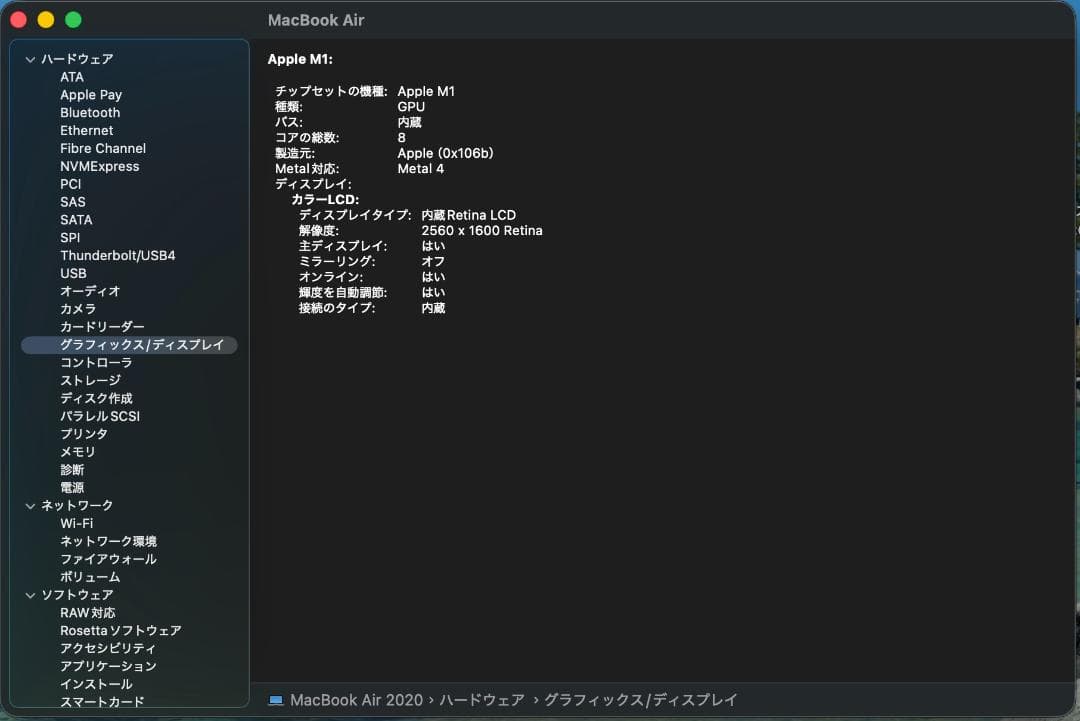Open the Thunderbolt/USB4 entry
Viewport: 1080px width, 721px height.
coord(117,256)
